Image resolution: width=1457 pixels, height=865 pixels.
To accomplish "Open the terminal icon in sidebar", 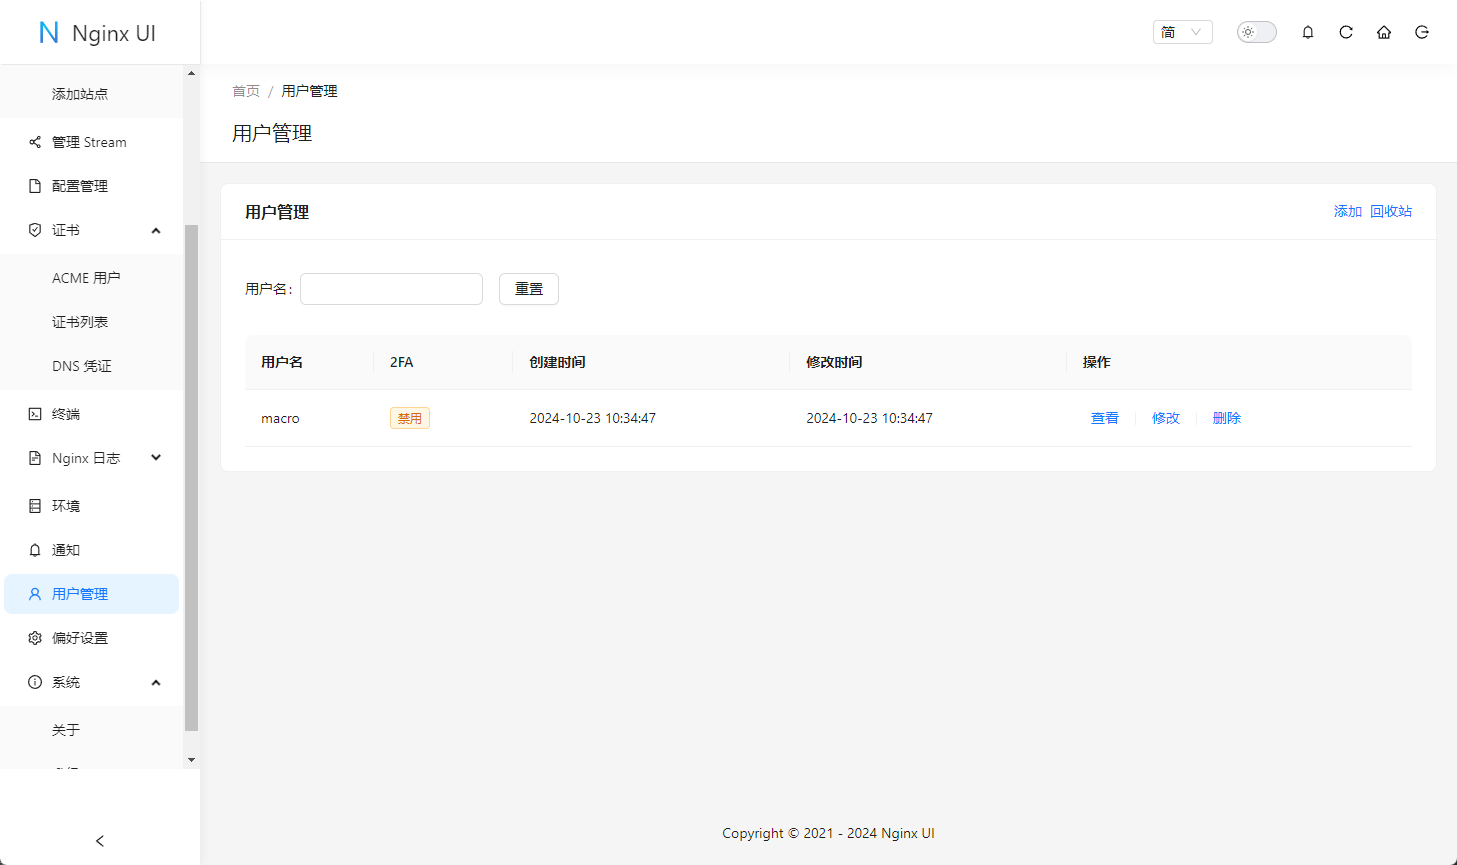I will point(35,414).
